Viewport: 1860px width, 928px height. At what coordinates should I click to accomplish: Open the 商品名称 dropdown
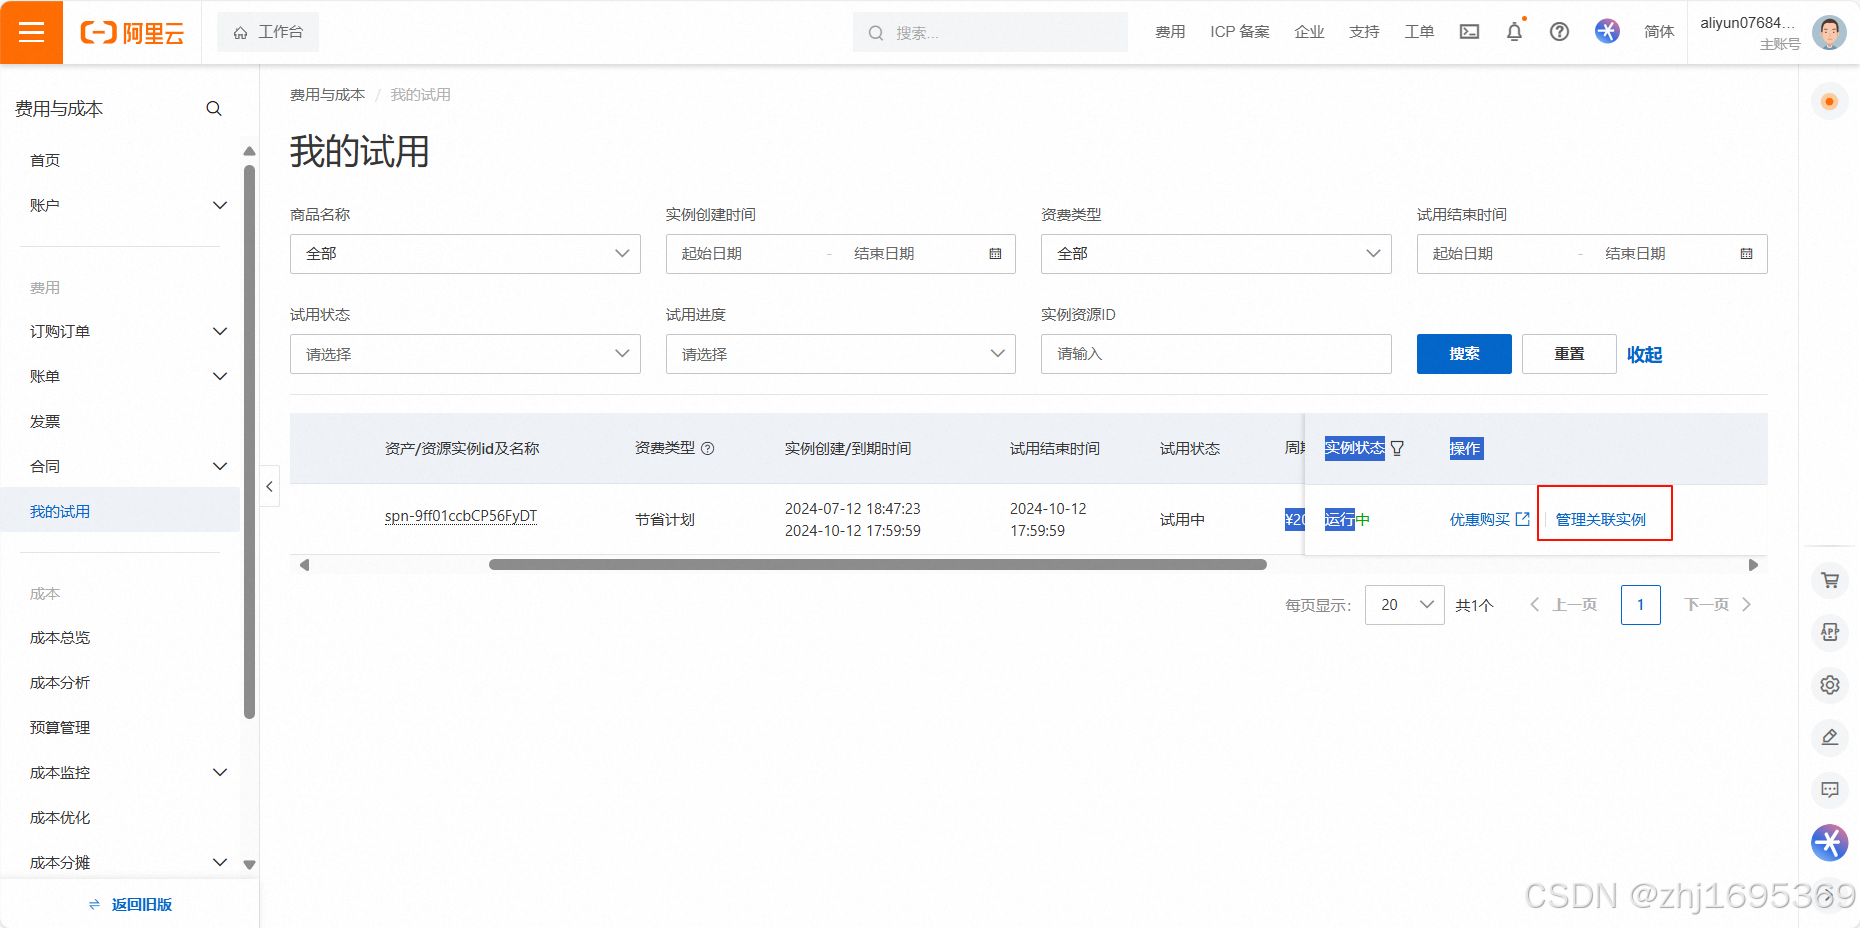pos(465,254)
